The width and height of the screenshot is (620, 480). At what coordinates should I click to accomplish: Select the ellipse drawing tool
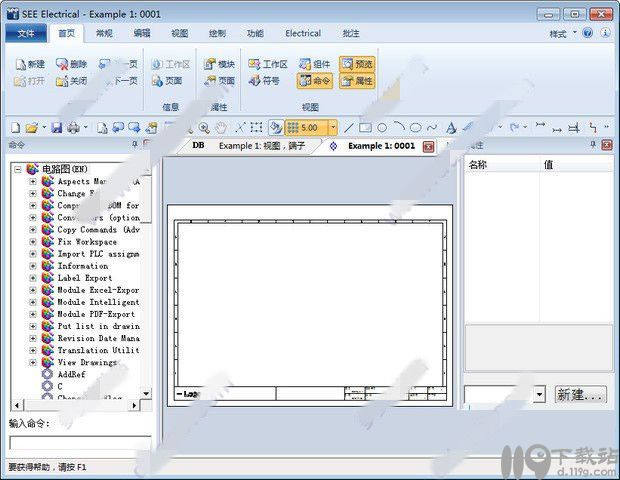[415, 127]
